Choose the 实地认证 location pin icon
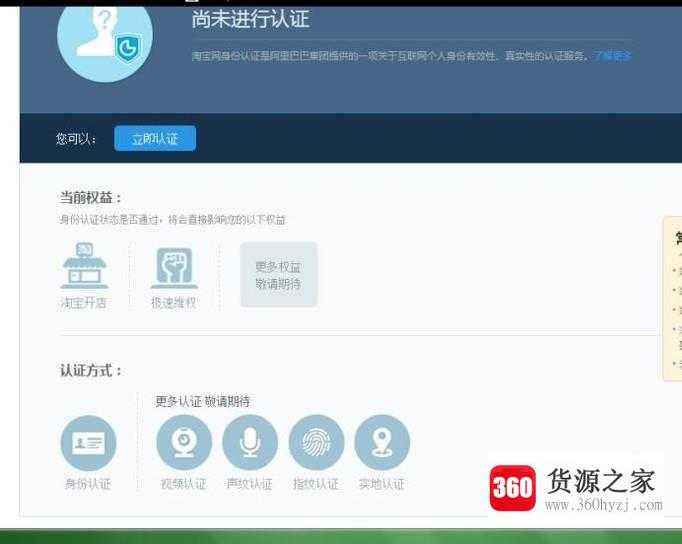The width and height of the screenshot is (682, 544). tap(382, 443)
